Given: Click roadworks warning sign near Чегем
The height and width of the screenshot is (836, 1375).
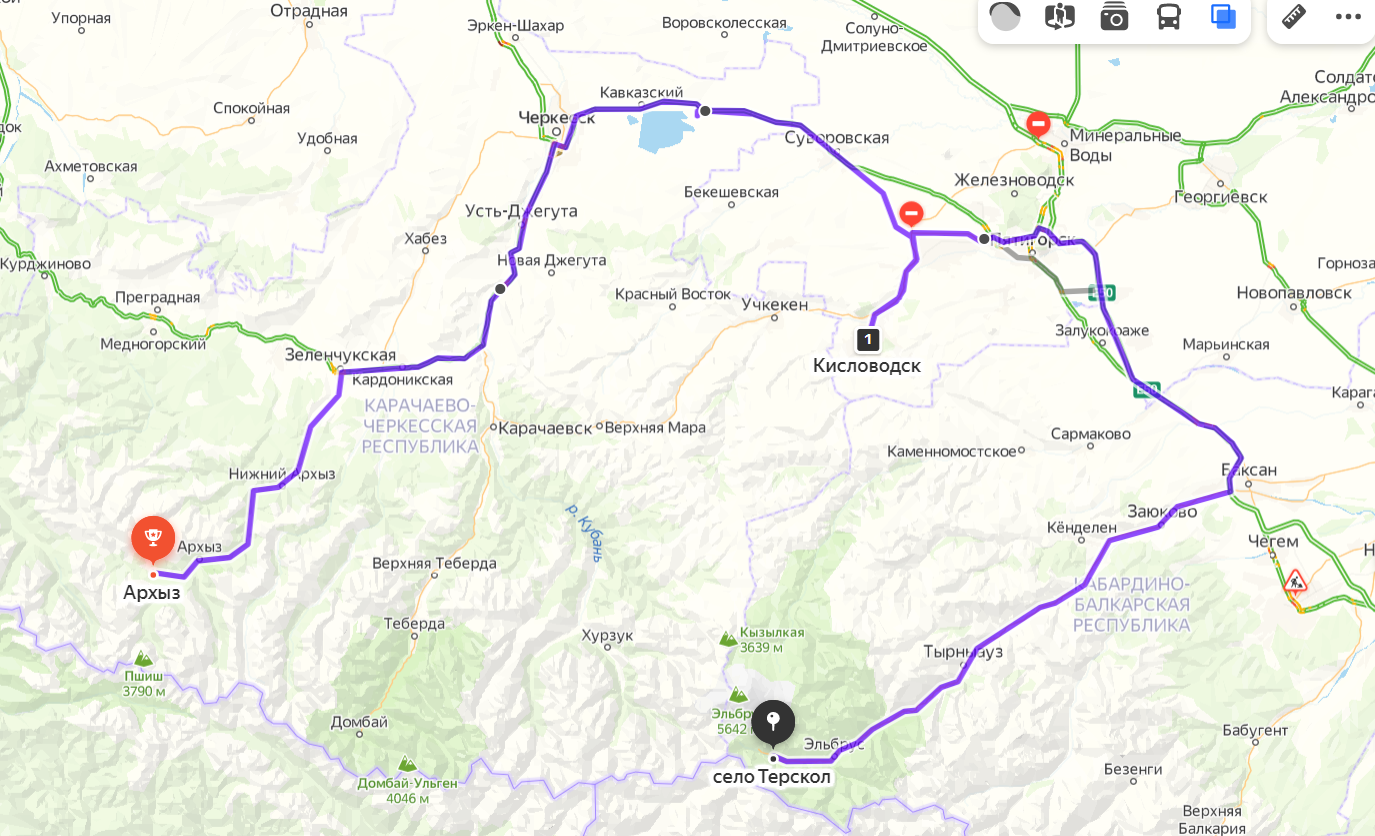Looking at the screenshot, I should click(x=1295, y=580).
